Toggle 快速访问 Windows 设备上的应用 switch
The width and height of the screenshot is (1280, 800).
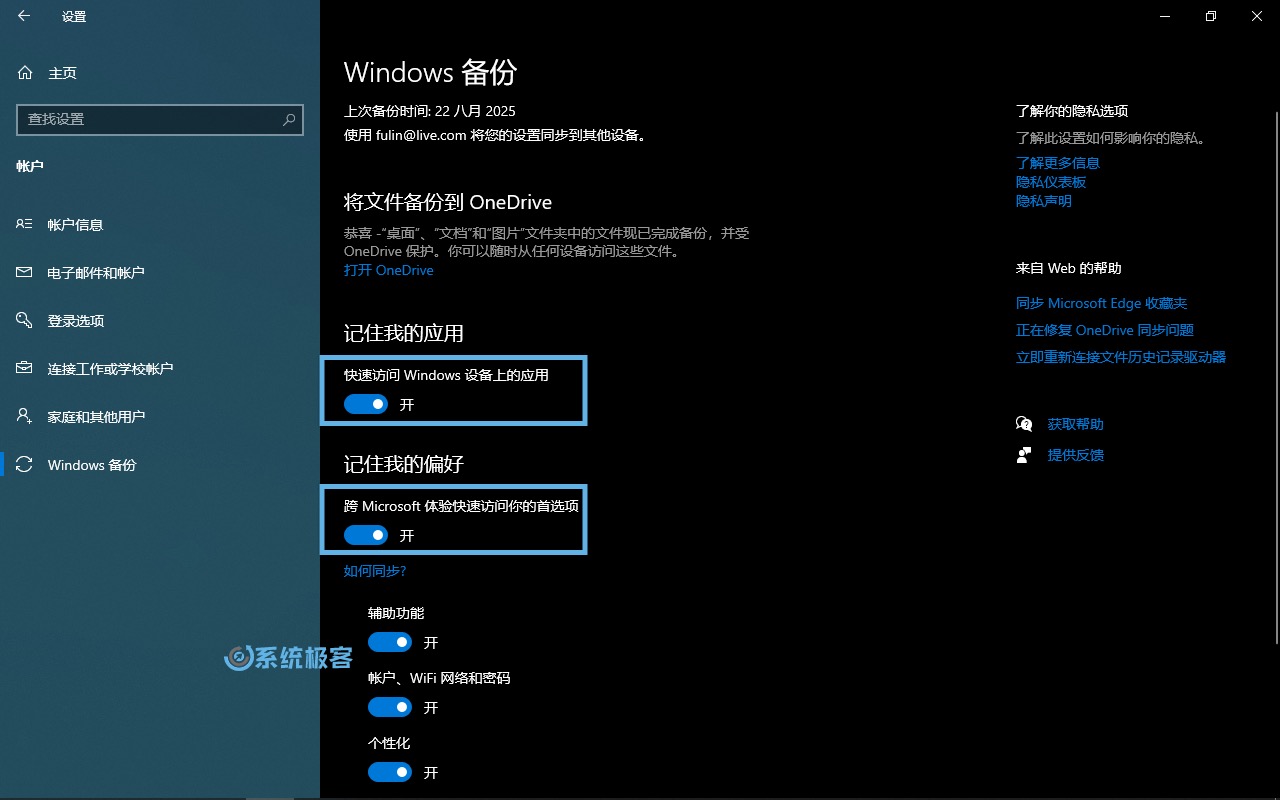(366, 404)
